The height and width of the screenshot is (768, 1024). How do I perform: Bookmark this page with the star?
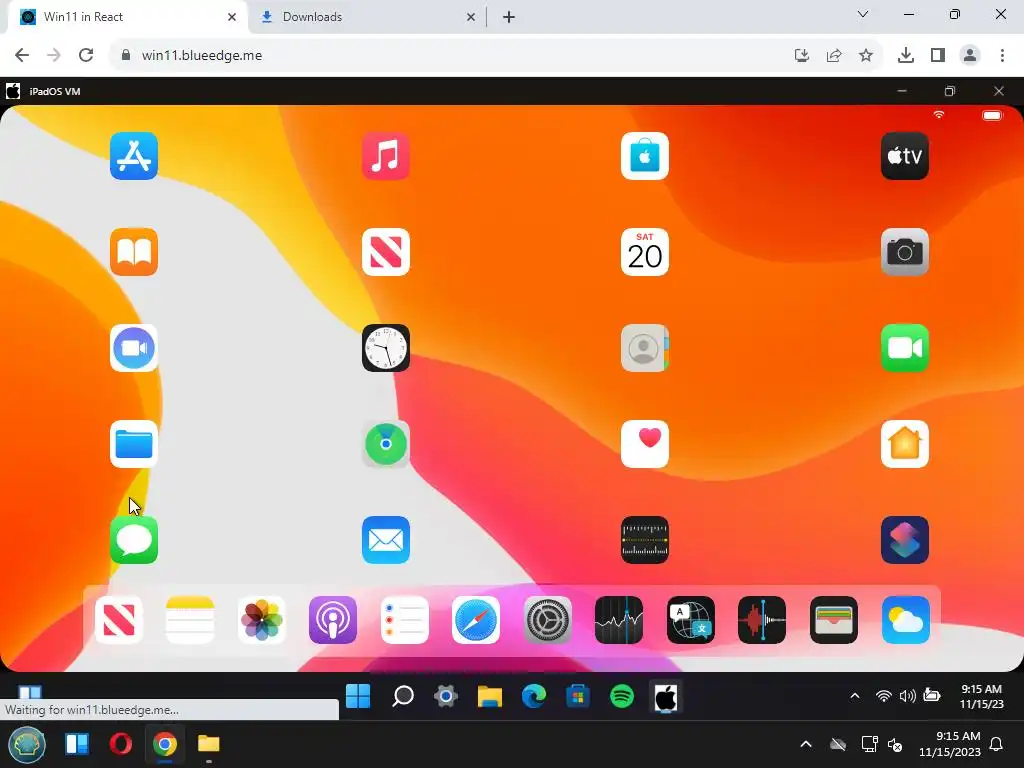(866, 55)
